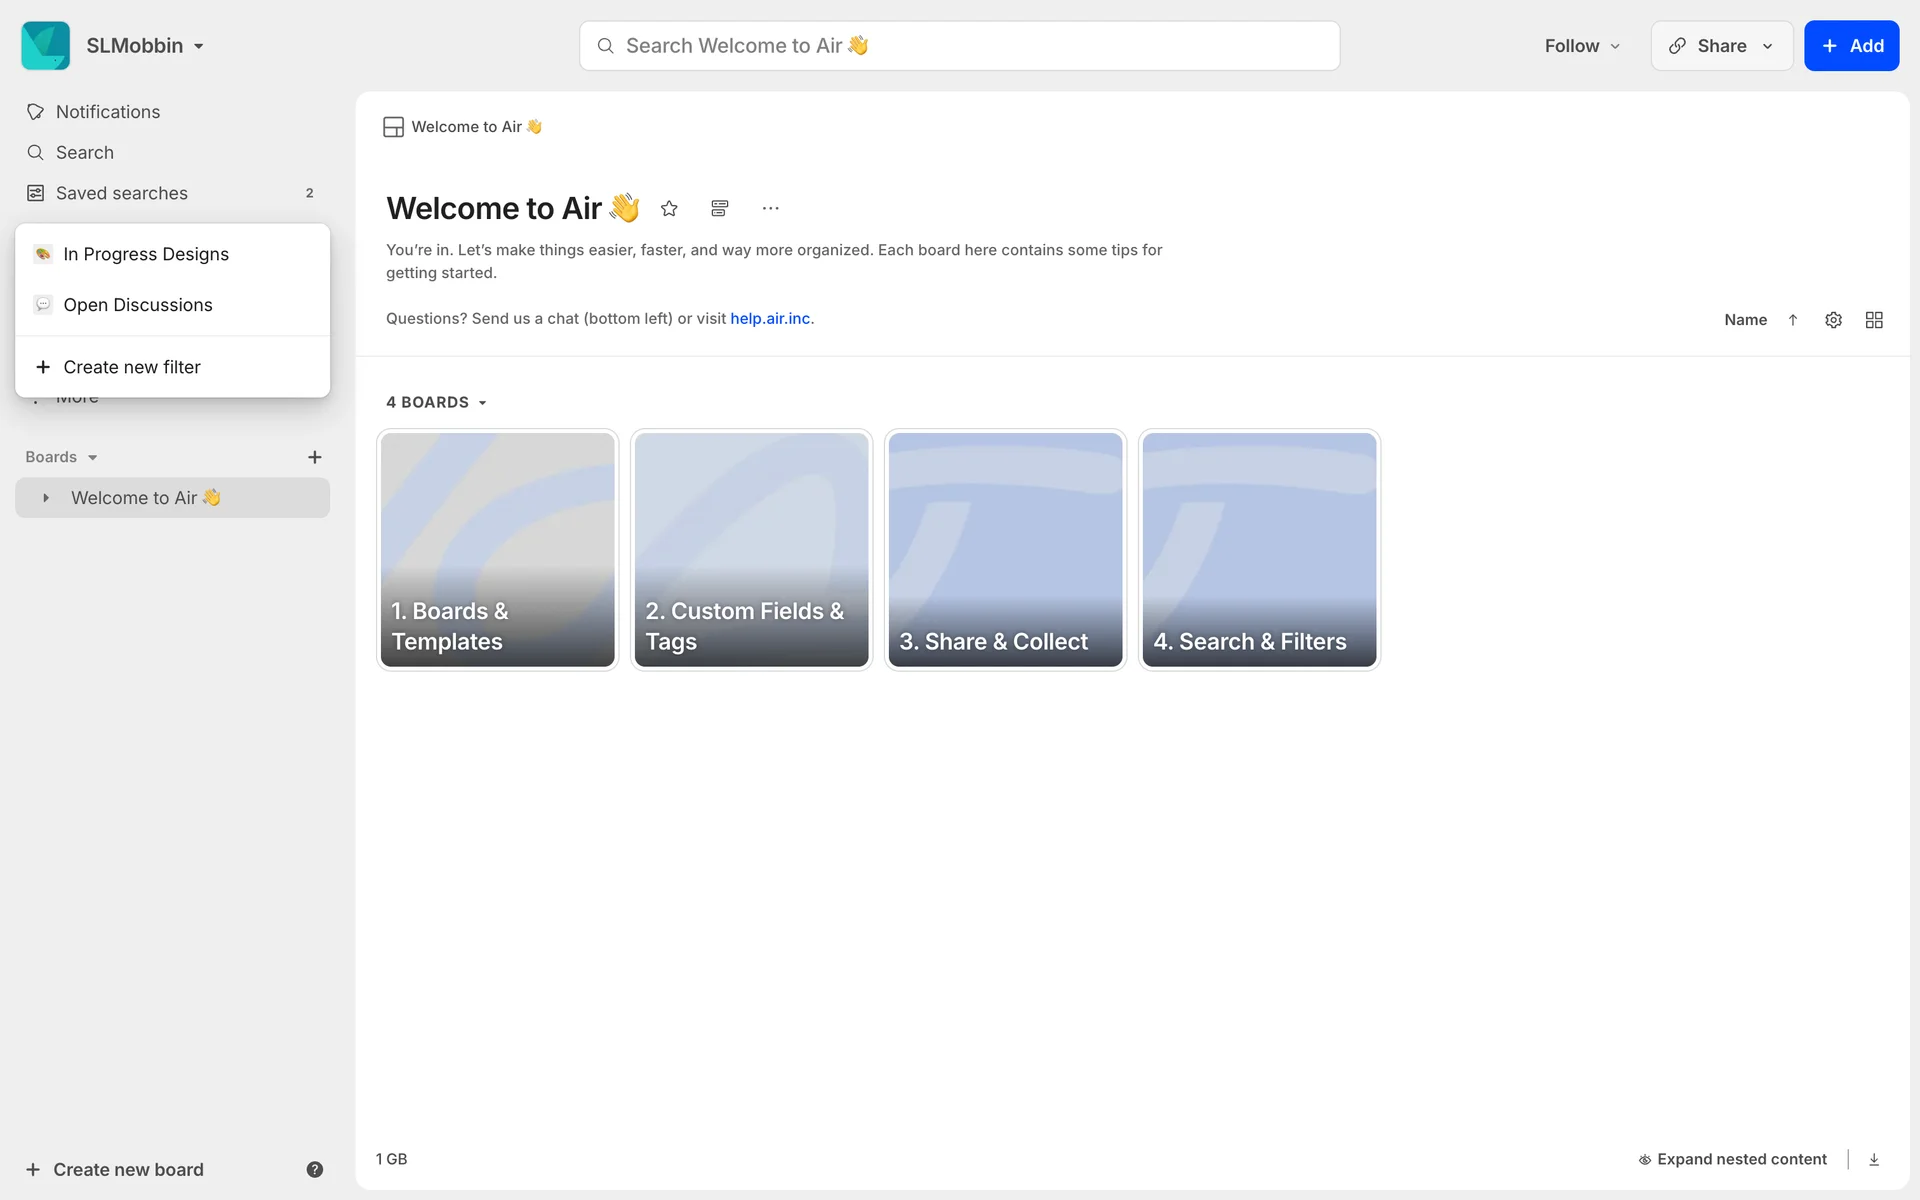The width and height of the screenshot is (1920, 1200).
Task: Open the 3. Share & Collect board thumbnail
Action: 1005,549
